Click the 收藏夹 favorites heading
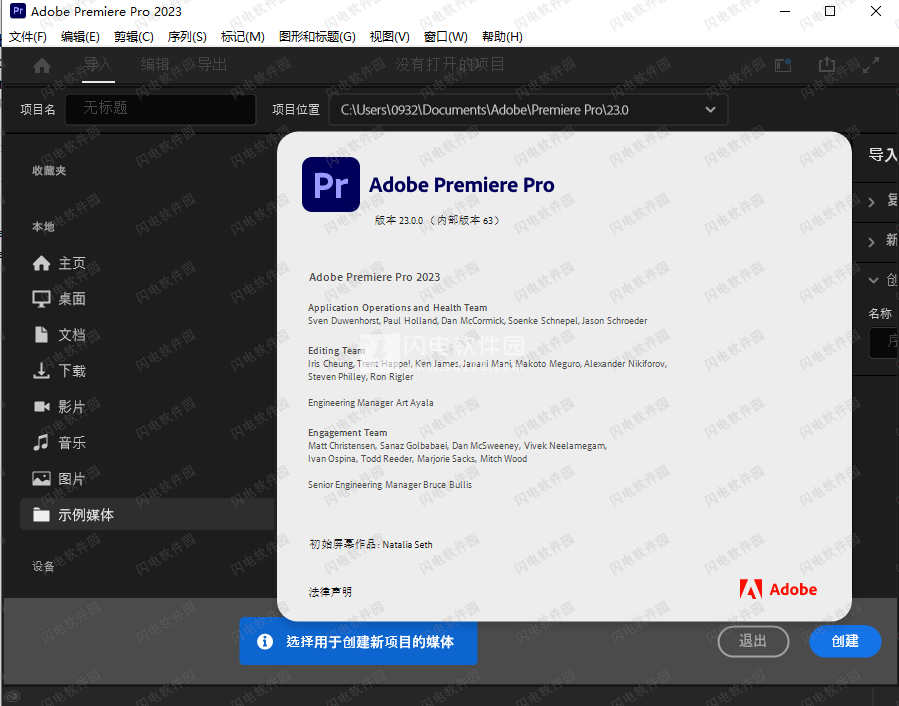Viewport: 899px width, 706px height. click(x=49, y=170)
